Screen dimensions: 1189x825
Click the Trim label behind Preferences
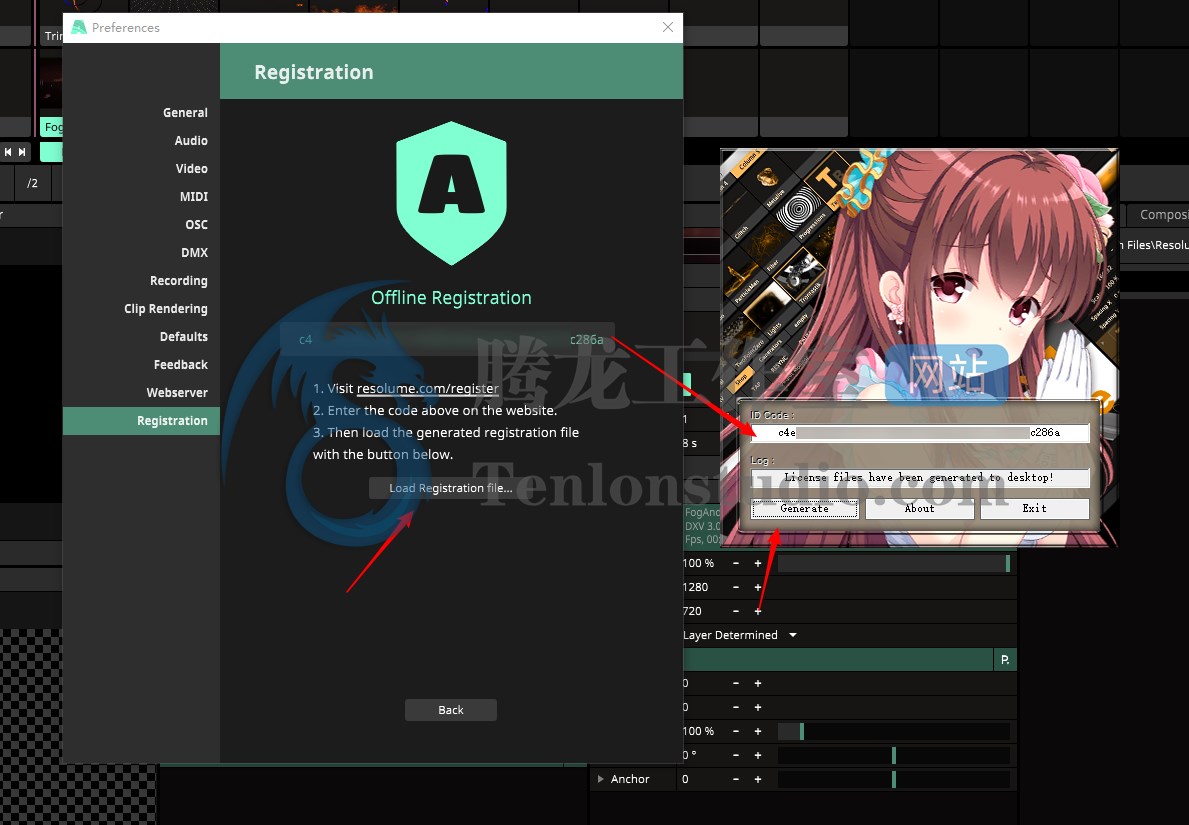(x=52, y=36)
